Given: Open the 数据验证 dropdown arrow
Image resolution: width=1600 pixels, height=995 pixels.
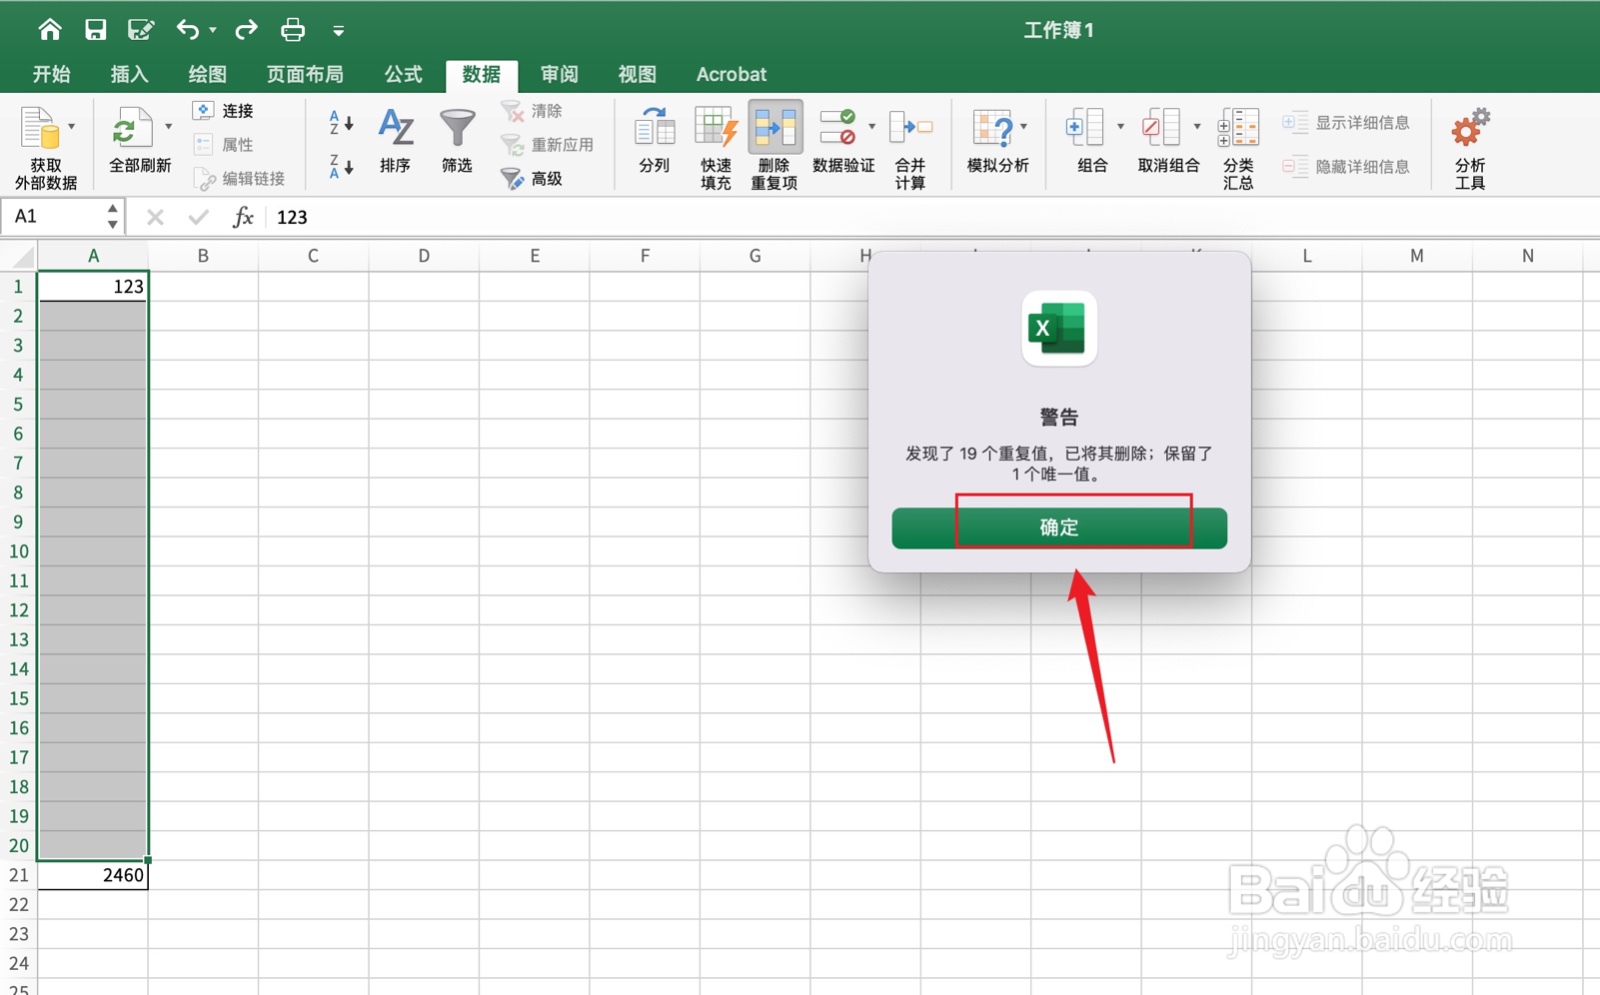Looking at the screenshot, I should point(871,128).
